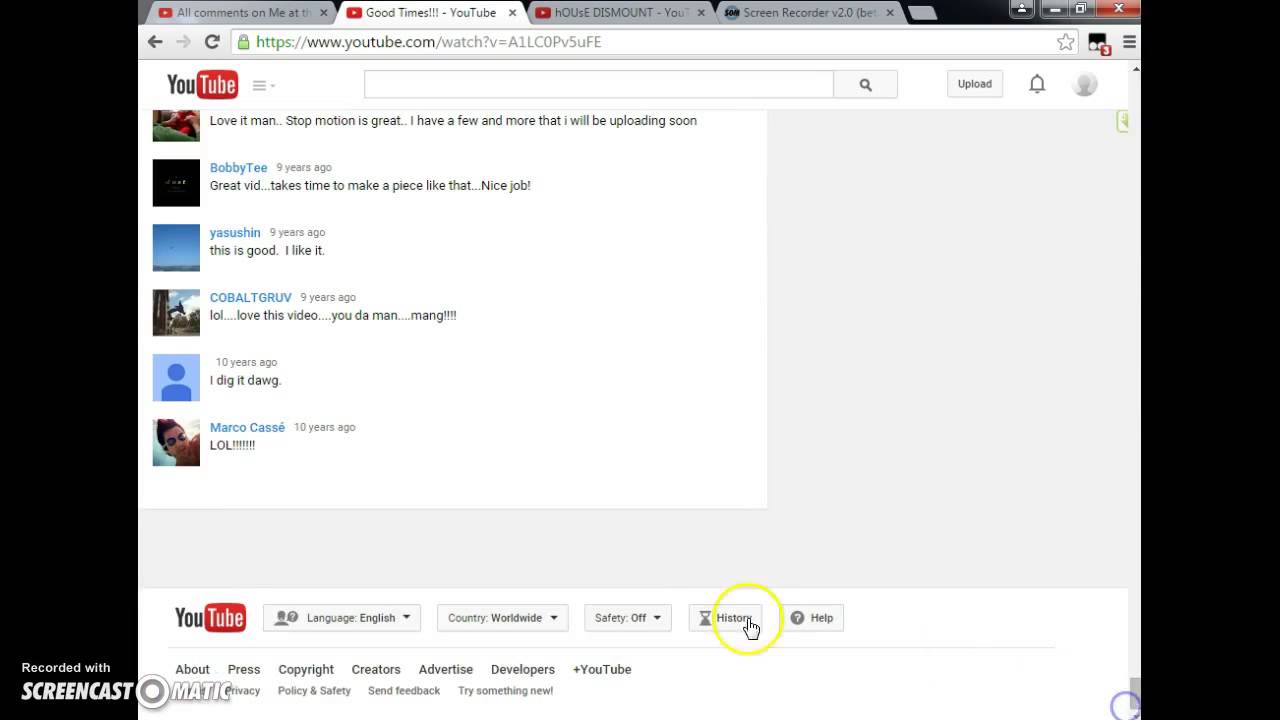The height and width of the screenshot is (720, 1280).
Task: Expand the Safety: Off dropdown
Action: tap(627, 618)
